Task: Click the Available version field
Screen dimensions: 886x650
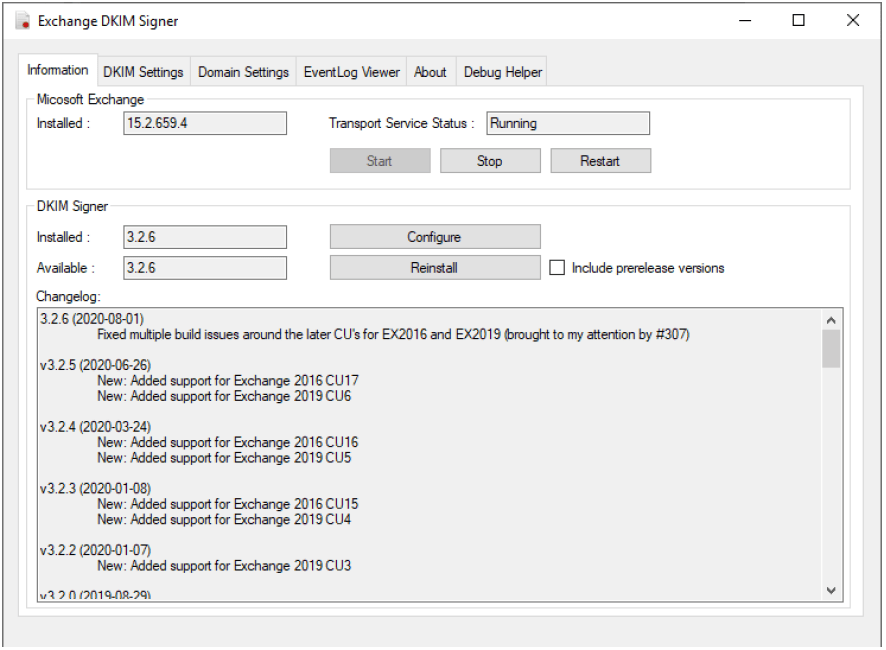Action: tap(204, 268)
